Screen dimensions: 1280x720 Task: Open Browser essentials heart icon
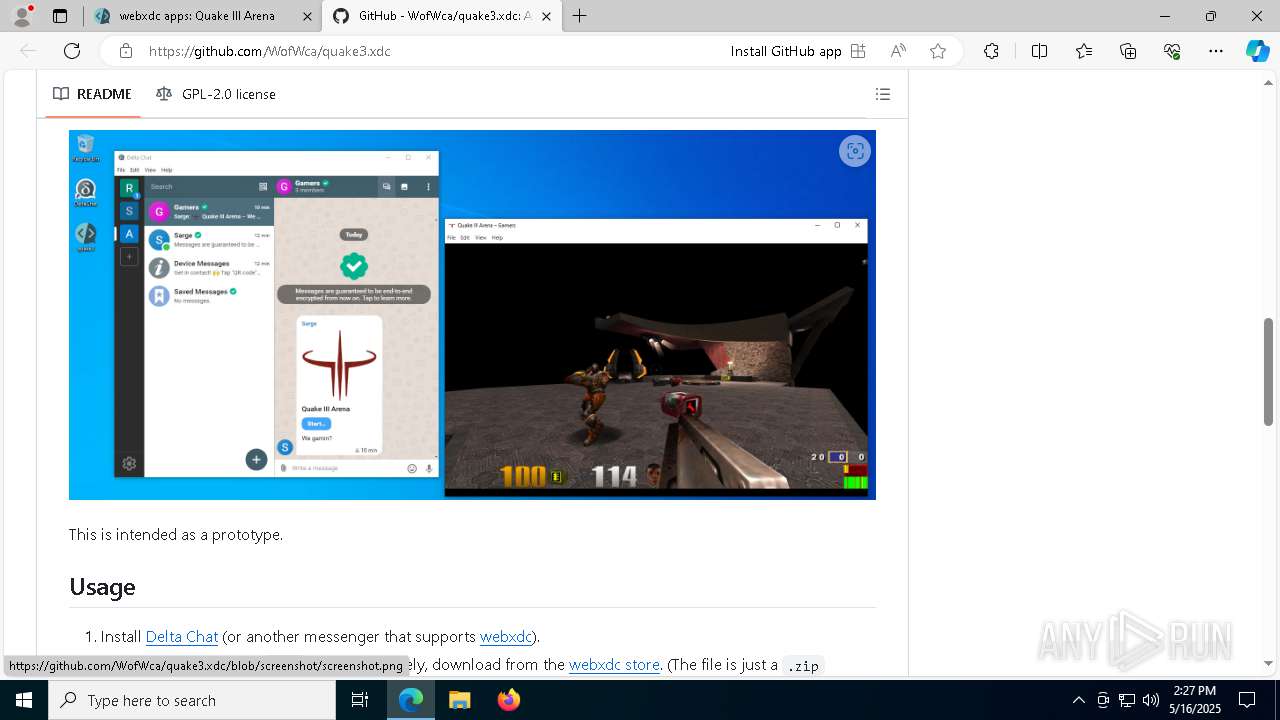tap(1172, 51)
